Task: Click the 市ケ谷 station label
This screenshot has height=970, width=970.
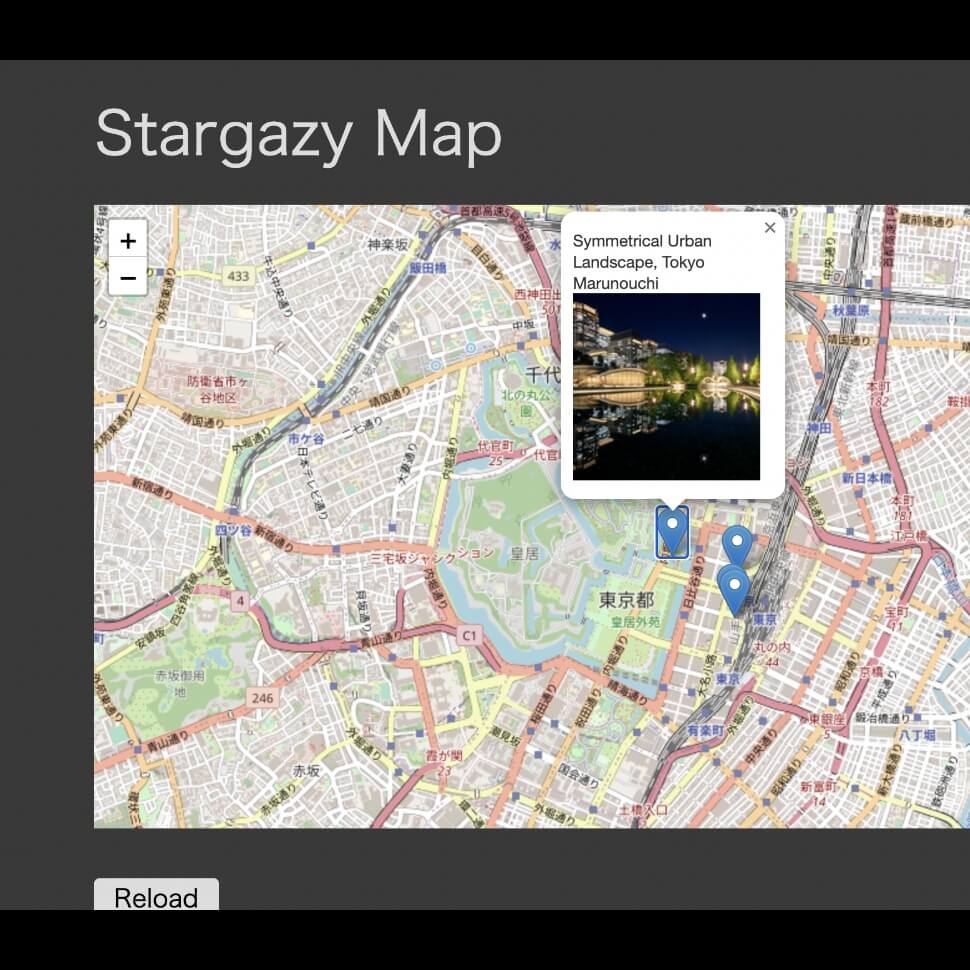Action: point(306,440)
